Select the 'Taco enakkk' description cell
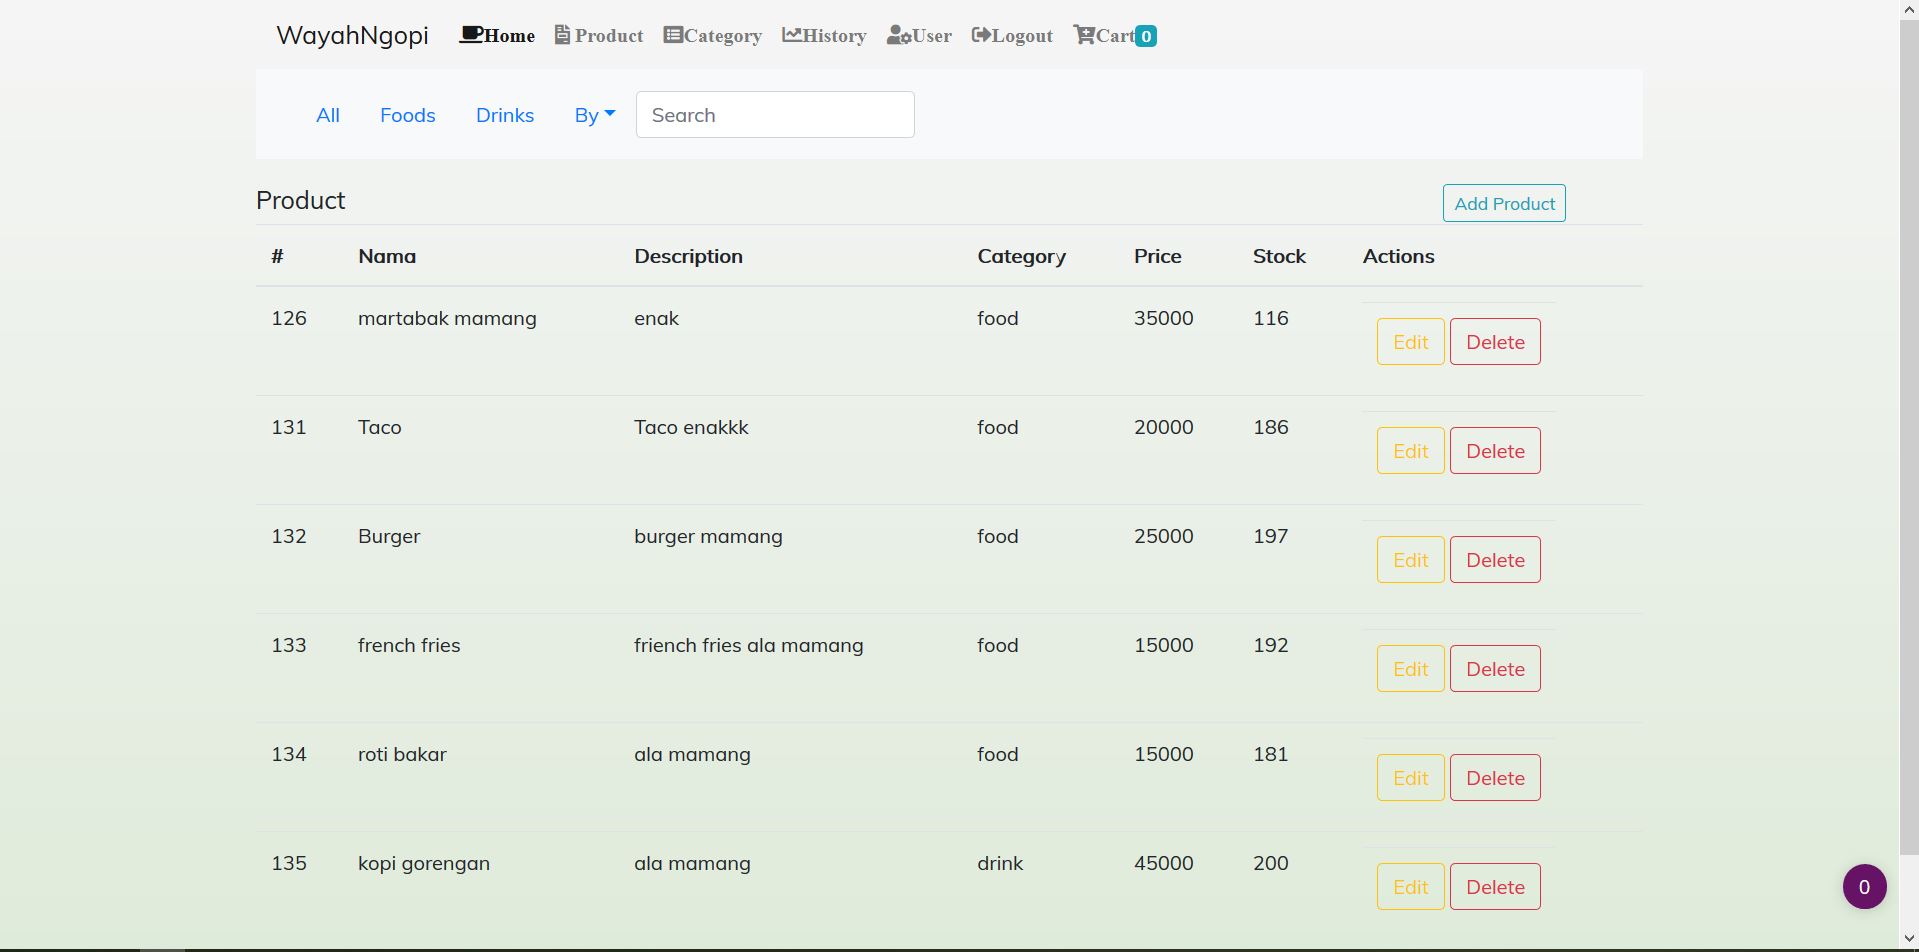Screen dimensions: 1919x952 tap(691, 427)
